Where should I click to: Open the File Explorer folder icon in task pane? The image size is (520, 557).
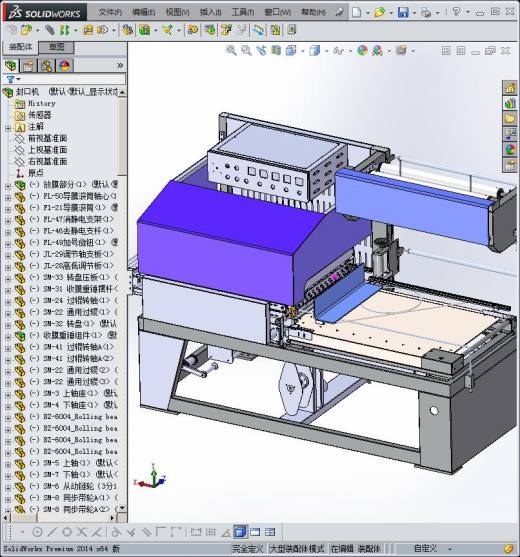(x=510, y=118)
